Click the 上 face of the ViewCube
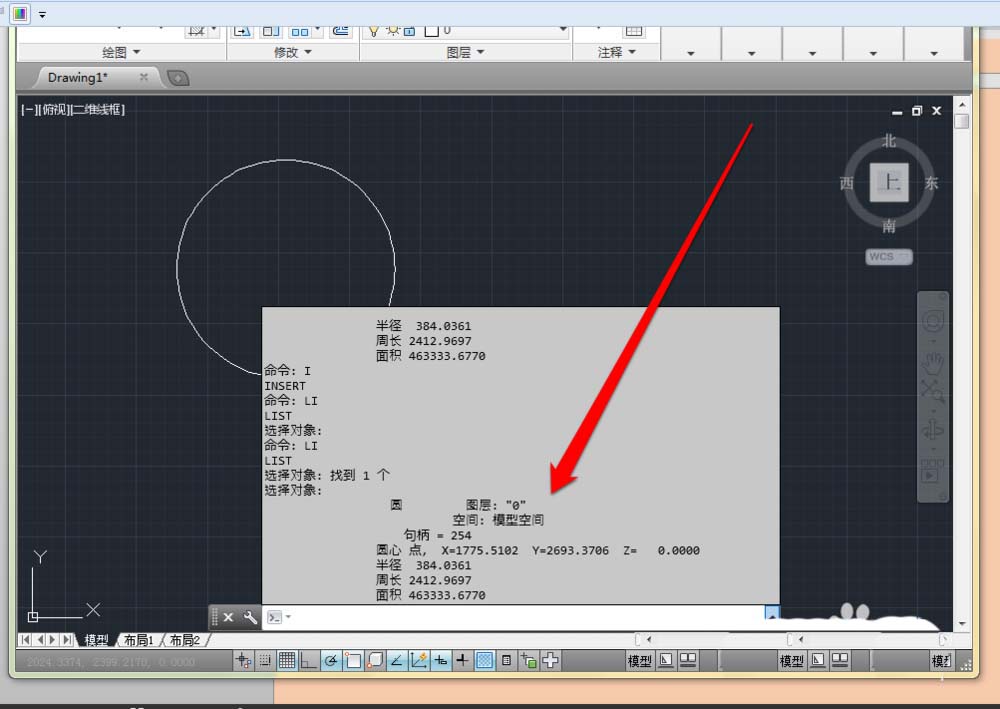The image size is (1000, 709). pos(889,183)
